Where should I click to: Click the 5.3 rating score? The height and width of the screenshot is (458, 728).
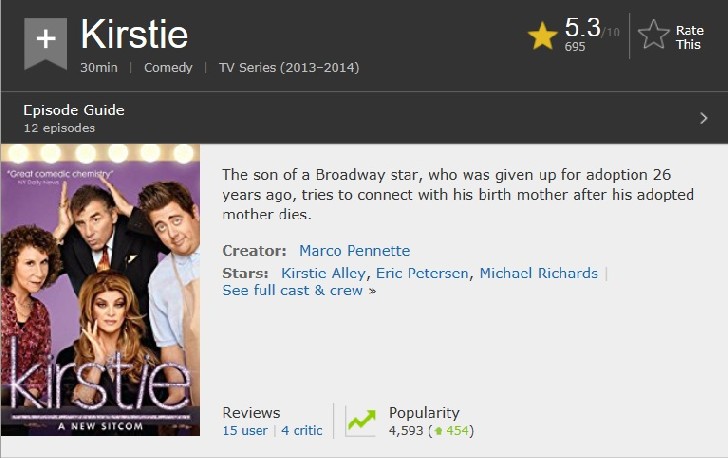click(583, 27)
